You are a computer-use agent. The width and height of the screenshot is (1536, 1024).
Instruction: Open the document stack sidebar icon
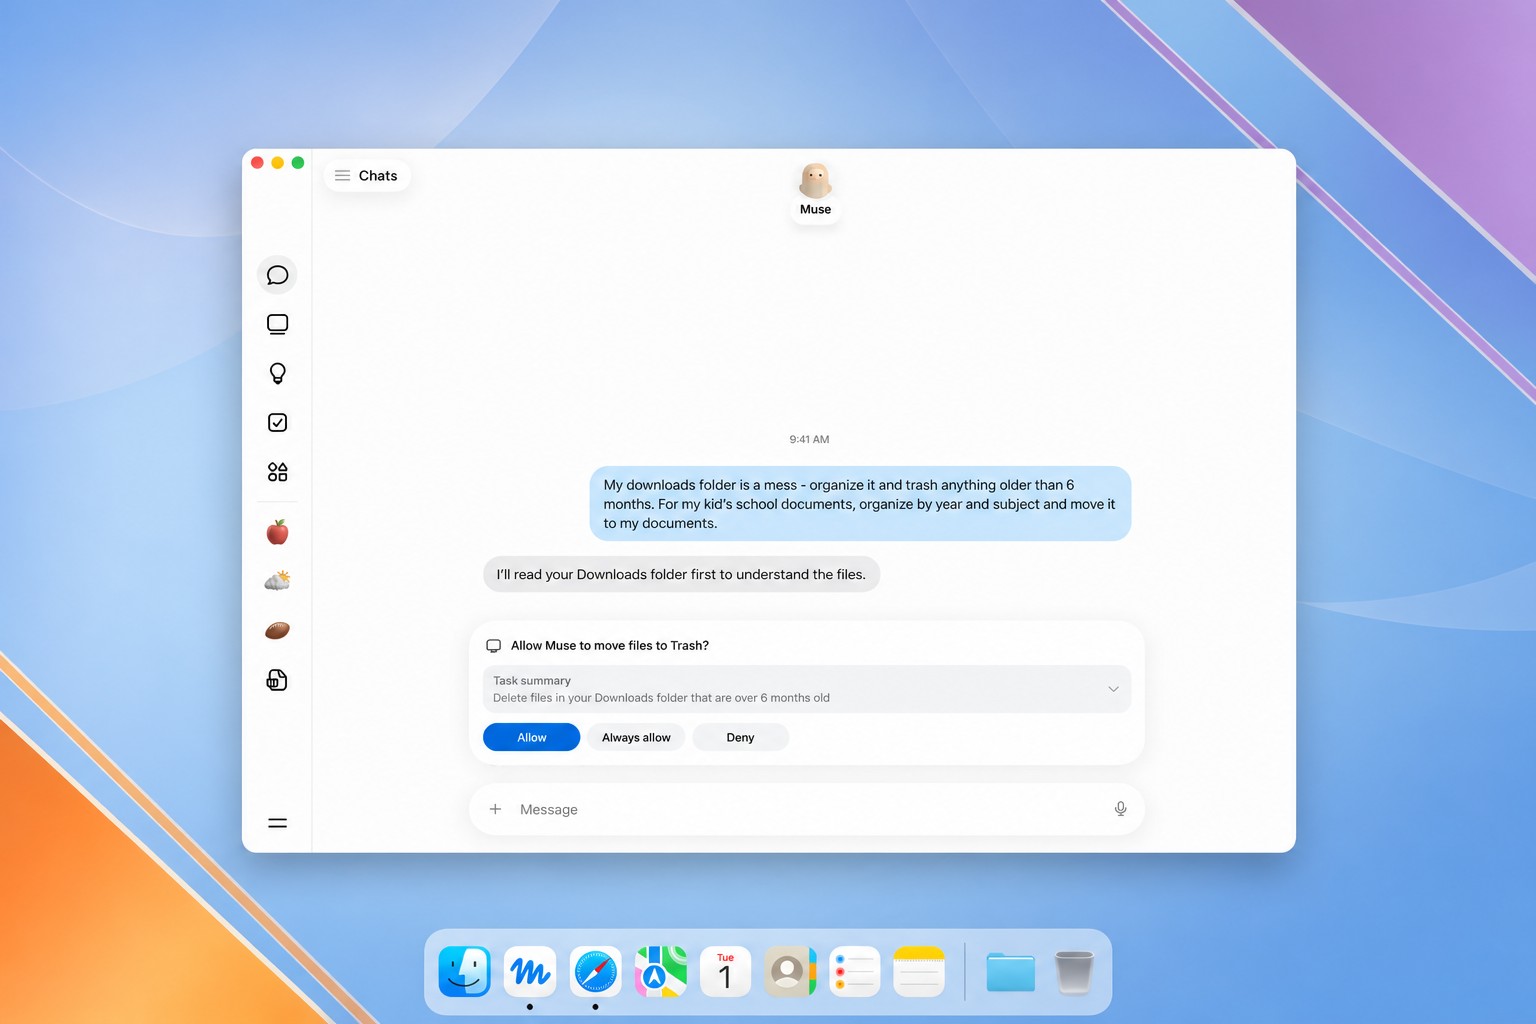click(x=277, y=680)
